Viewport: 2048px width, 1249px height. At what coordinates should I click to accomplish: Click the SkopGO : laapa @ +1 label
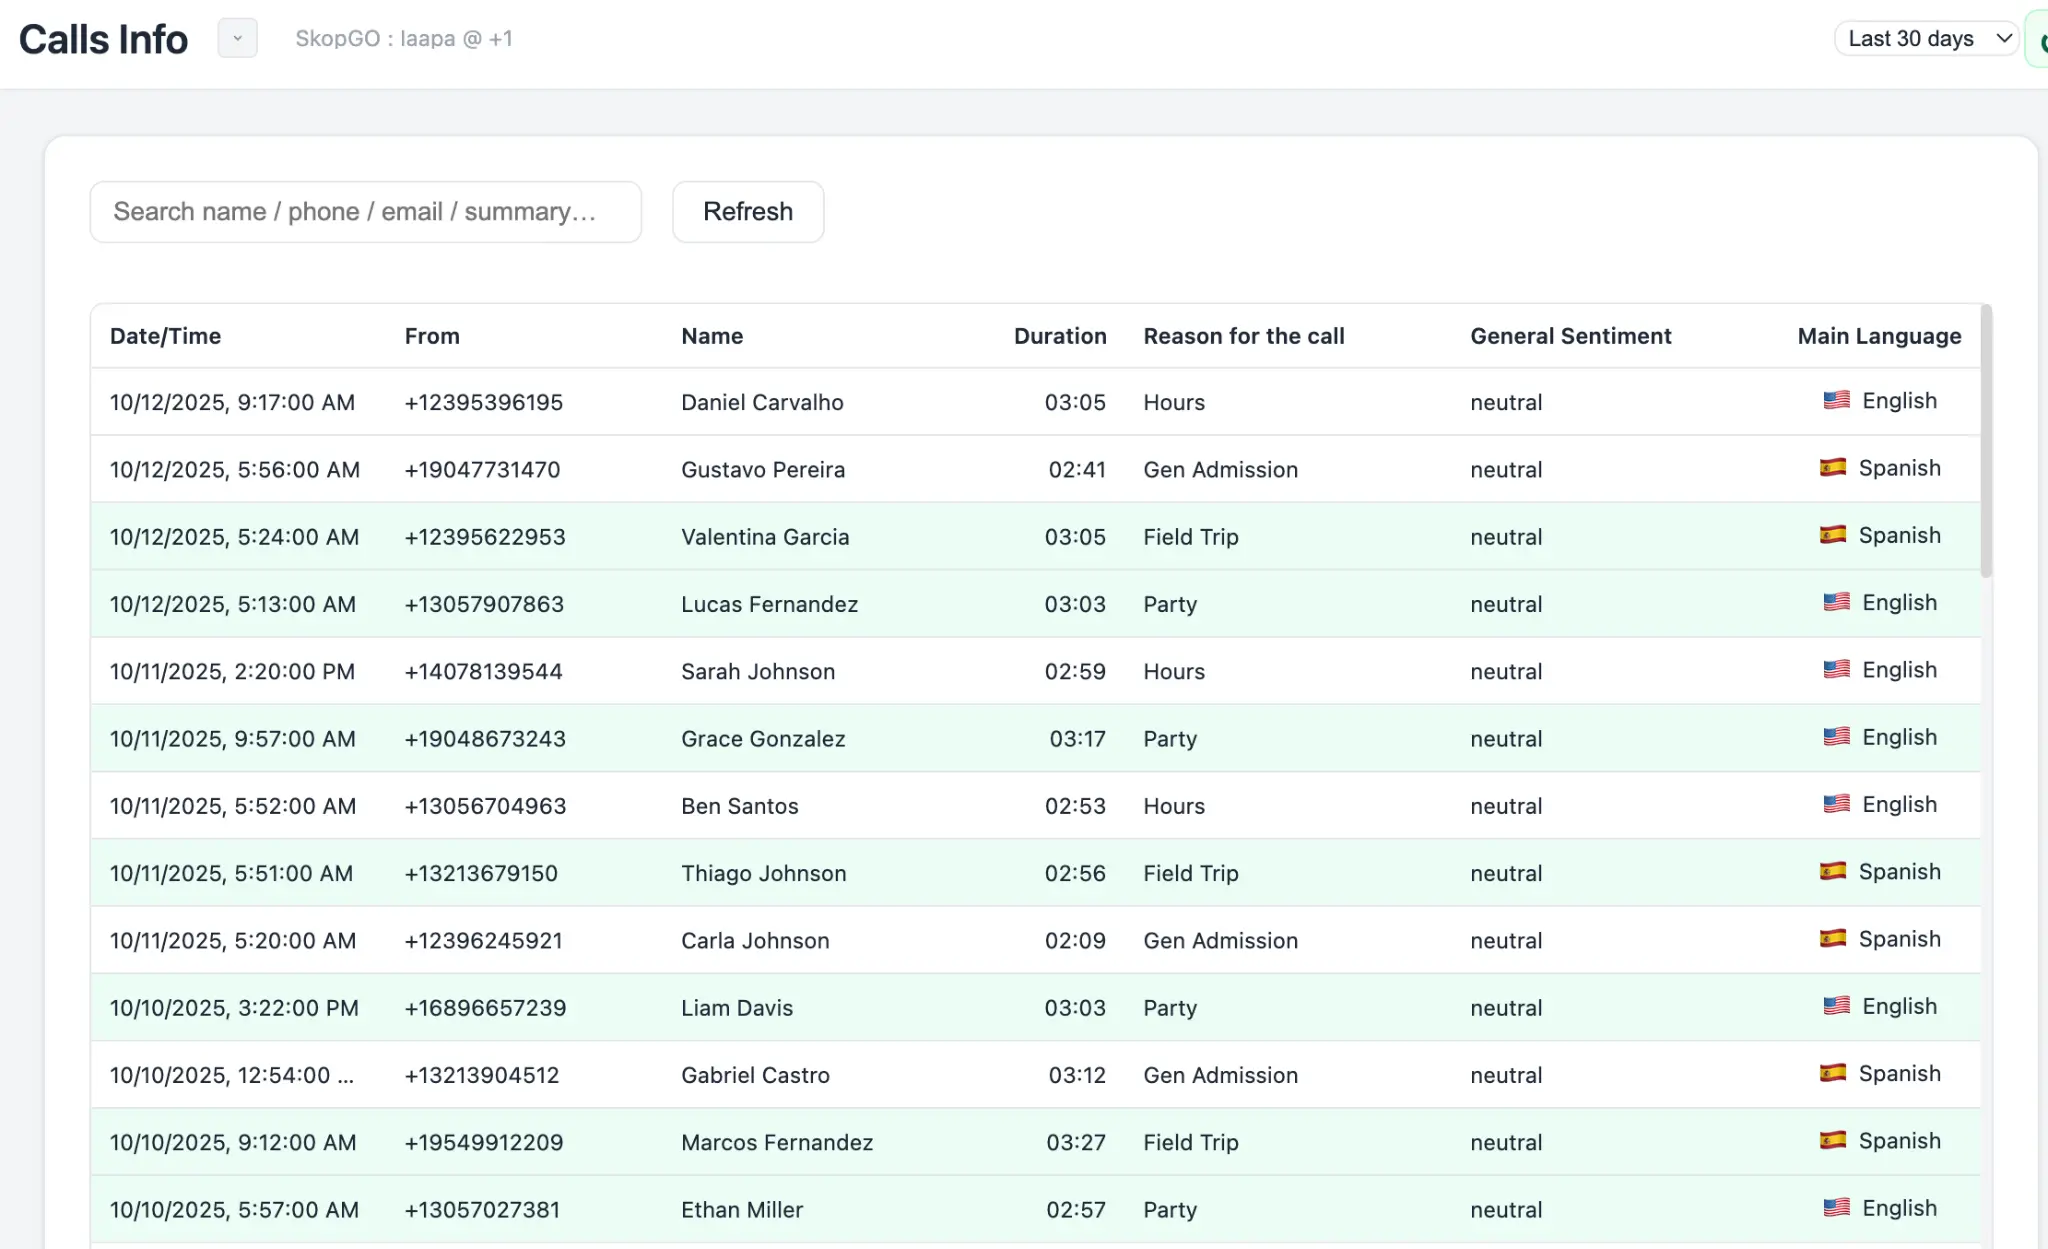click(x=404, y=38)
